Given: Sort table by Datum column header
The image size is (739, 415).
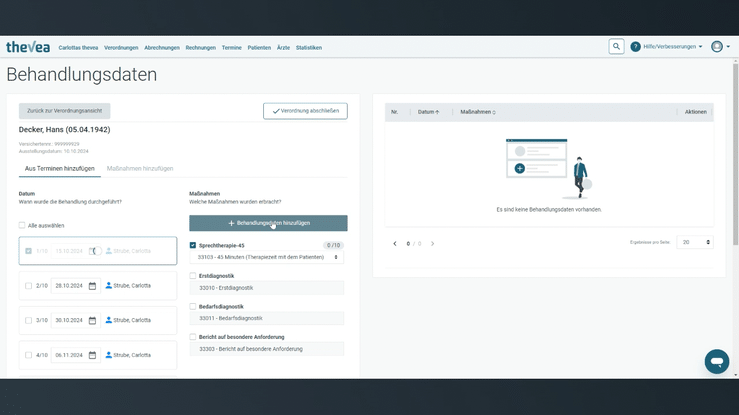Looking at the screenshot, I should (428, 112).
